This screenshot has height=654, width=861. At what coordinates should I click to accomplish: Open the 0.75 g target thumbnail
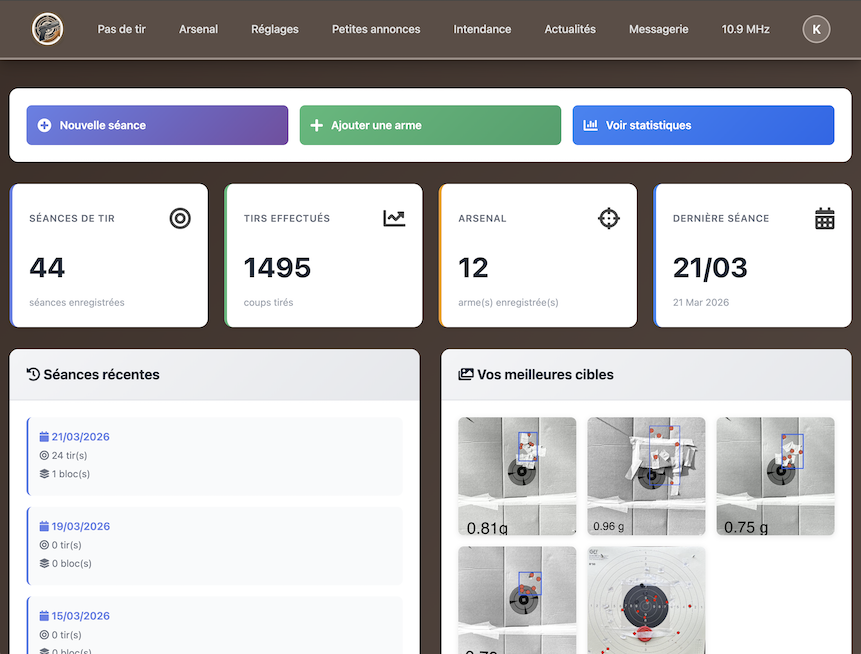click(x=775, y=476)
